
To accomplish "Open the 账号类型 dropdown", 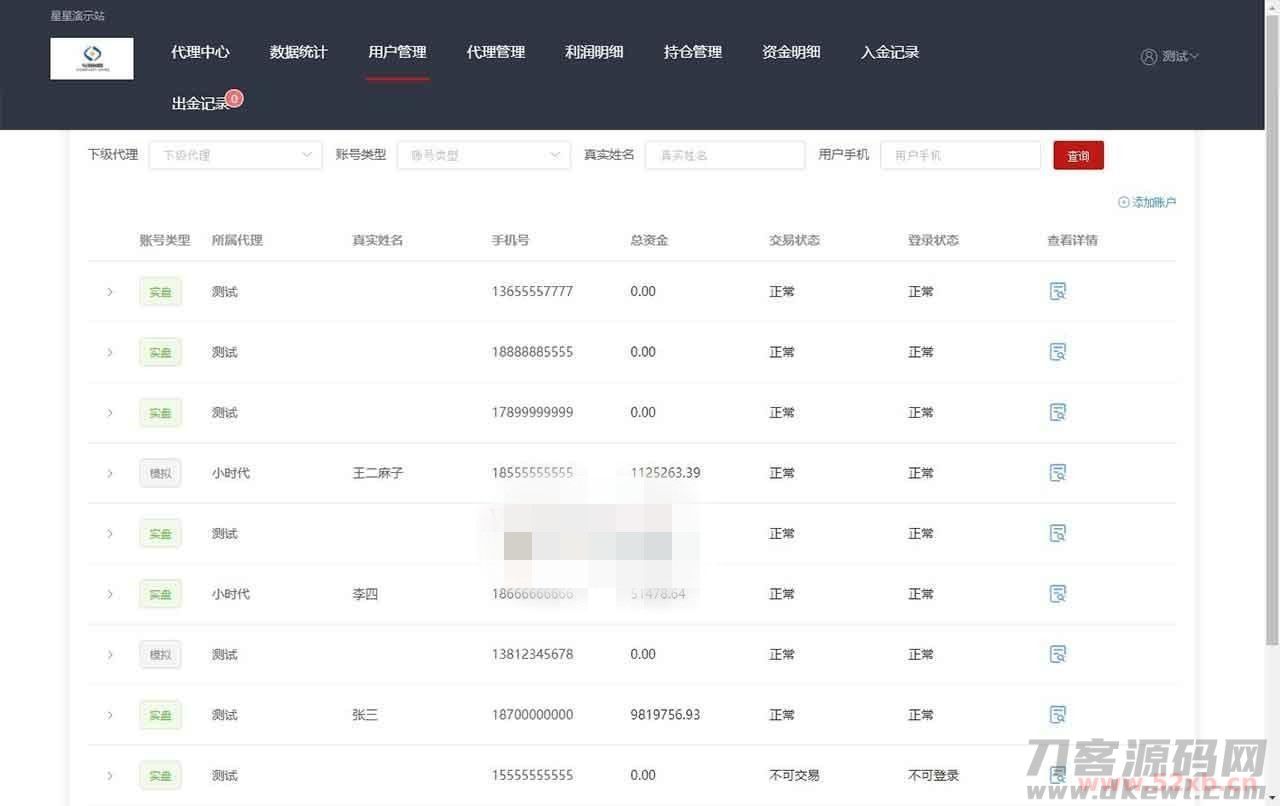I will click(484, 155).
